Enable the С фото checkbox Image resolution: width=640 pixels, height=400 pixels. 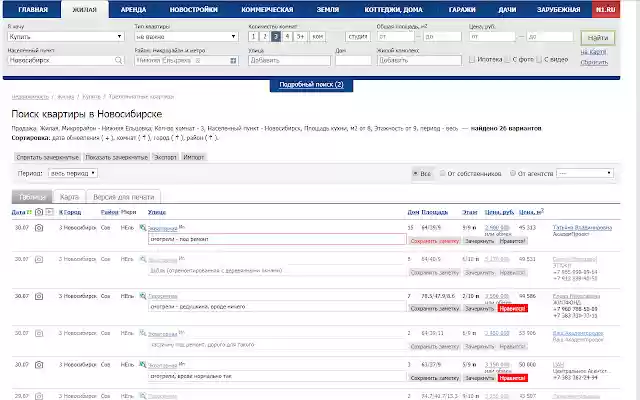click(x=507, y=60)
